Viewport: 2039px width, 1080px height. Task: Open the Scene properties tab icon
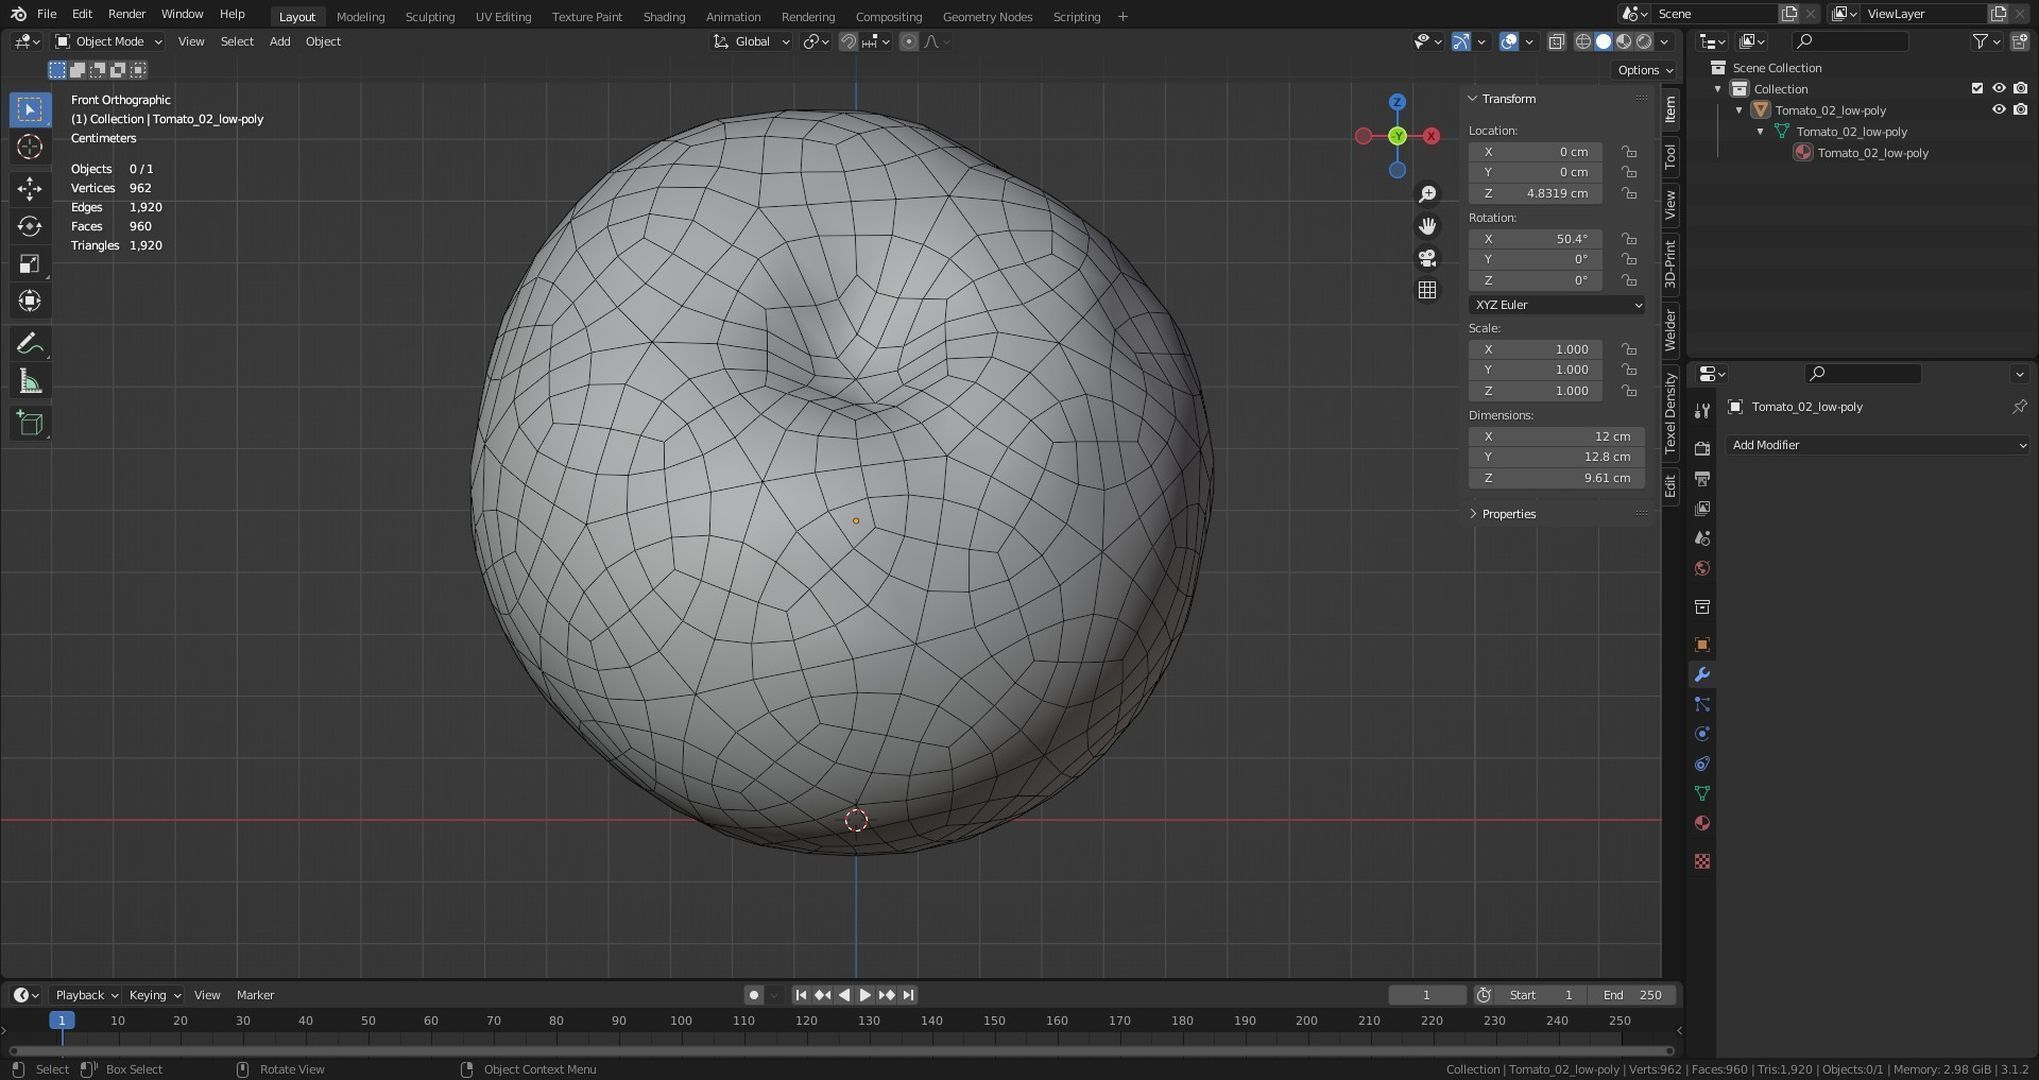1702,539
